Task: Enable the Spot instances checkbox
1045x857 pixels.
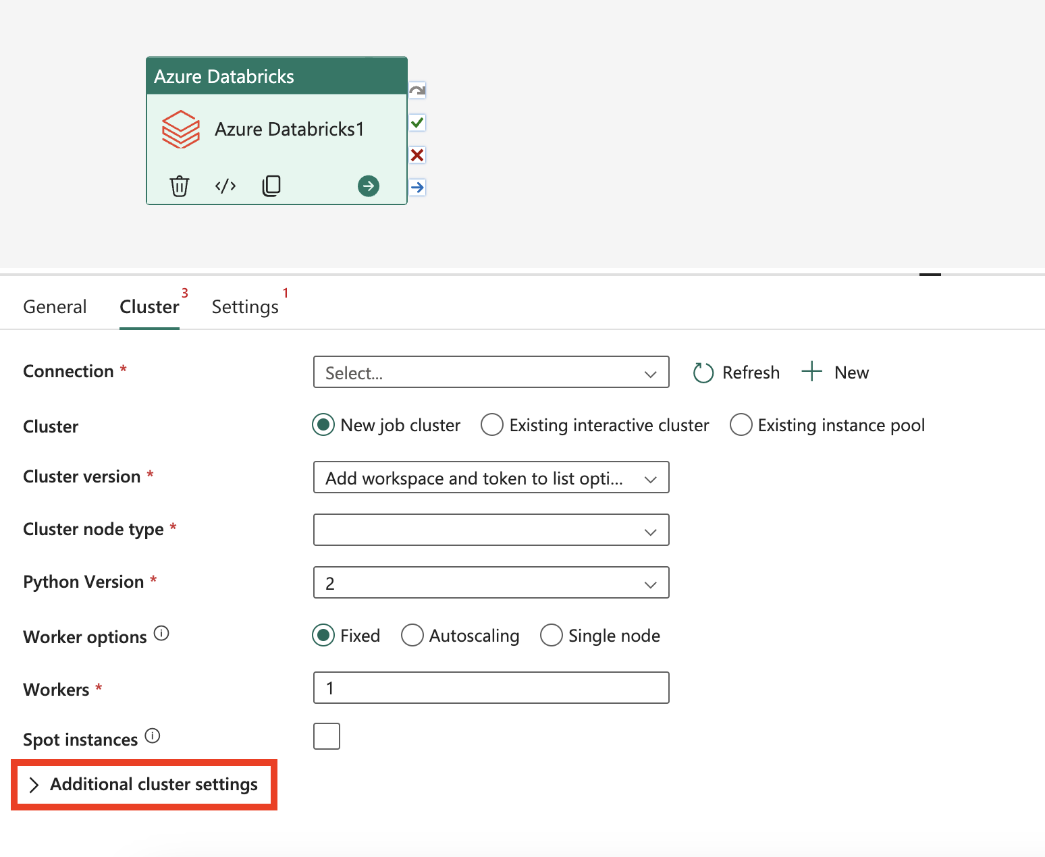Action: (327, 736)
